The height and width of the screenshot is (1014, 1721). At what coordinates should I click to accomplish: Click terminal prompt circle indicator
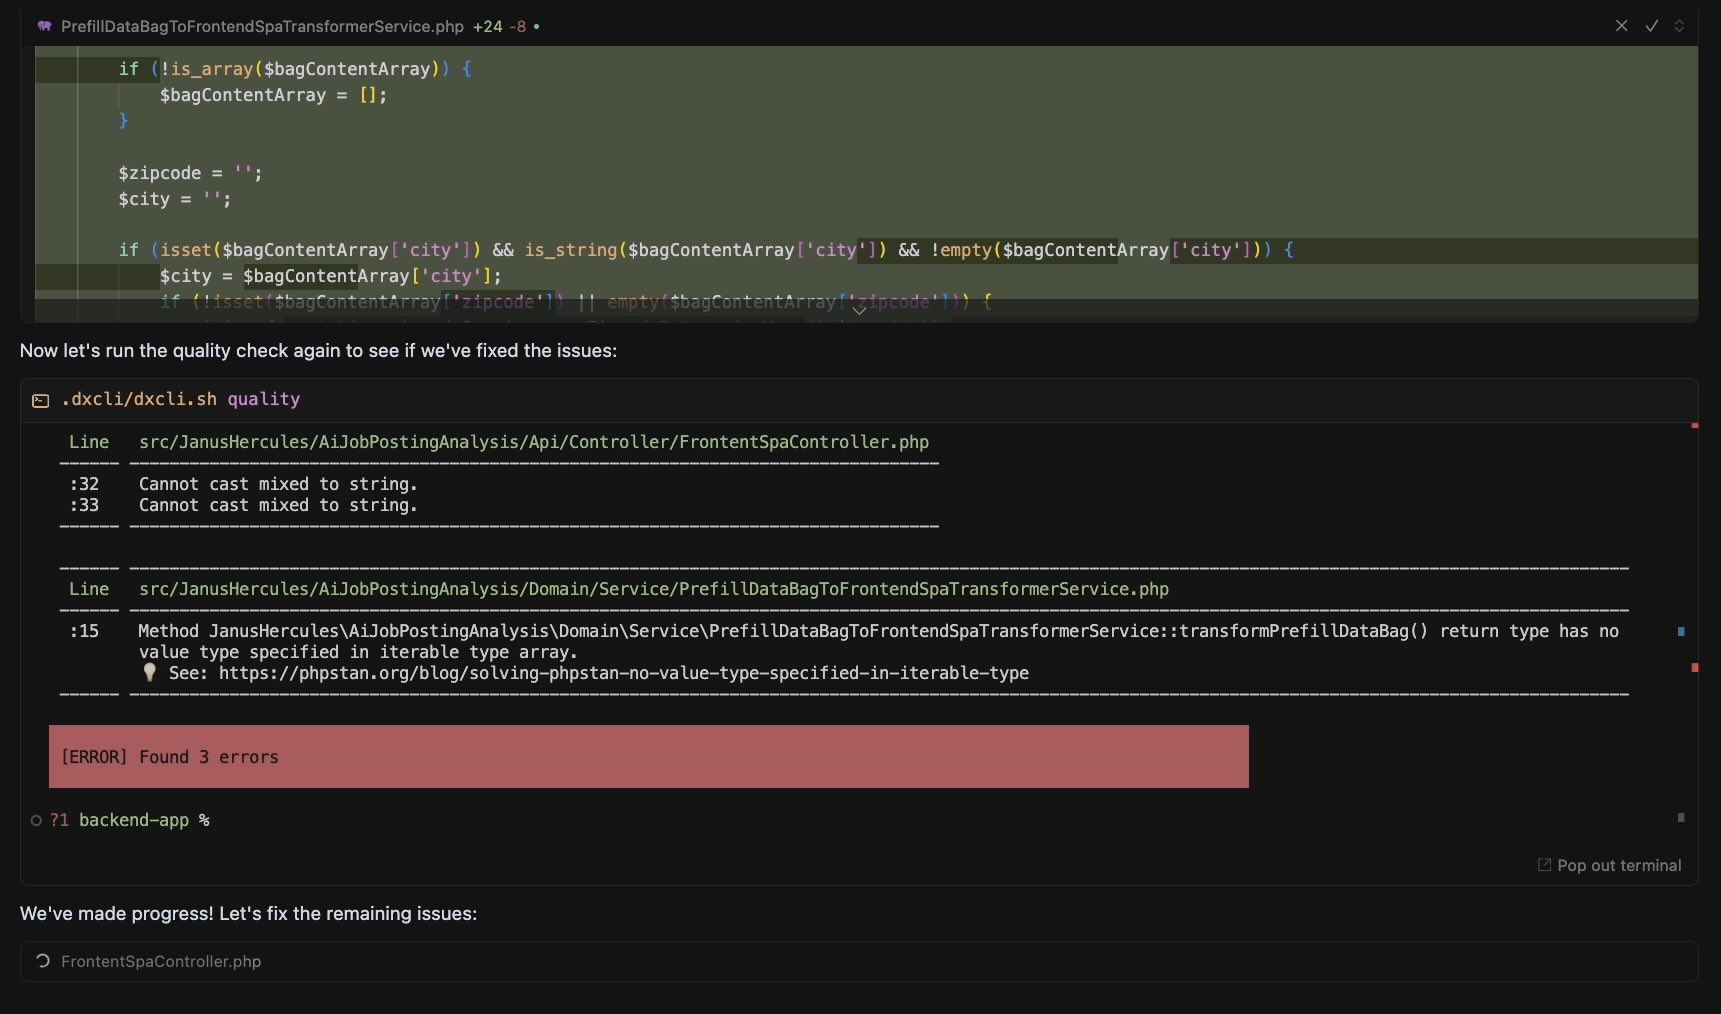[36, 820]
